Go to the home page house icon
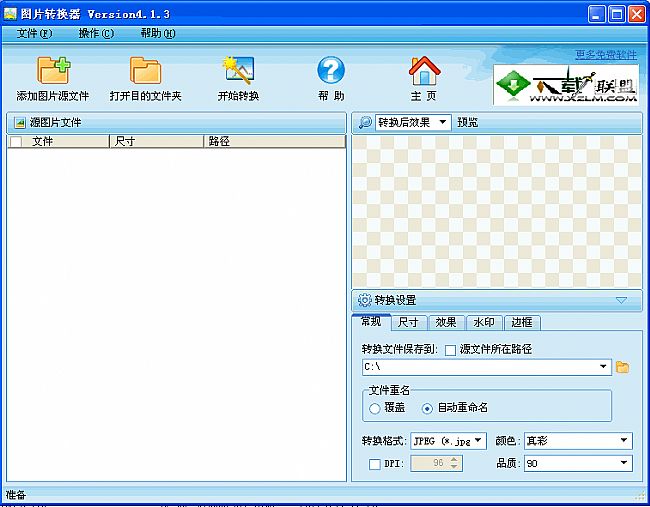 click(424, 70)
